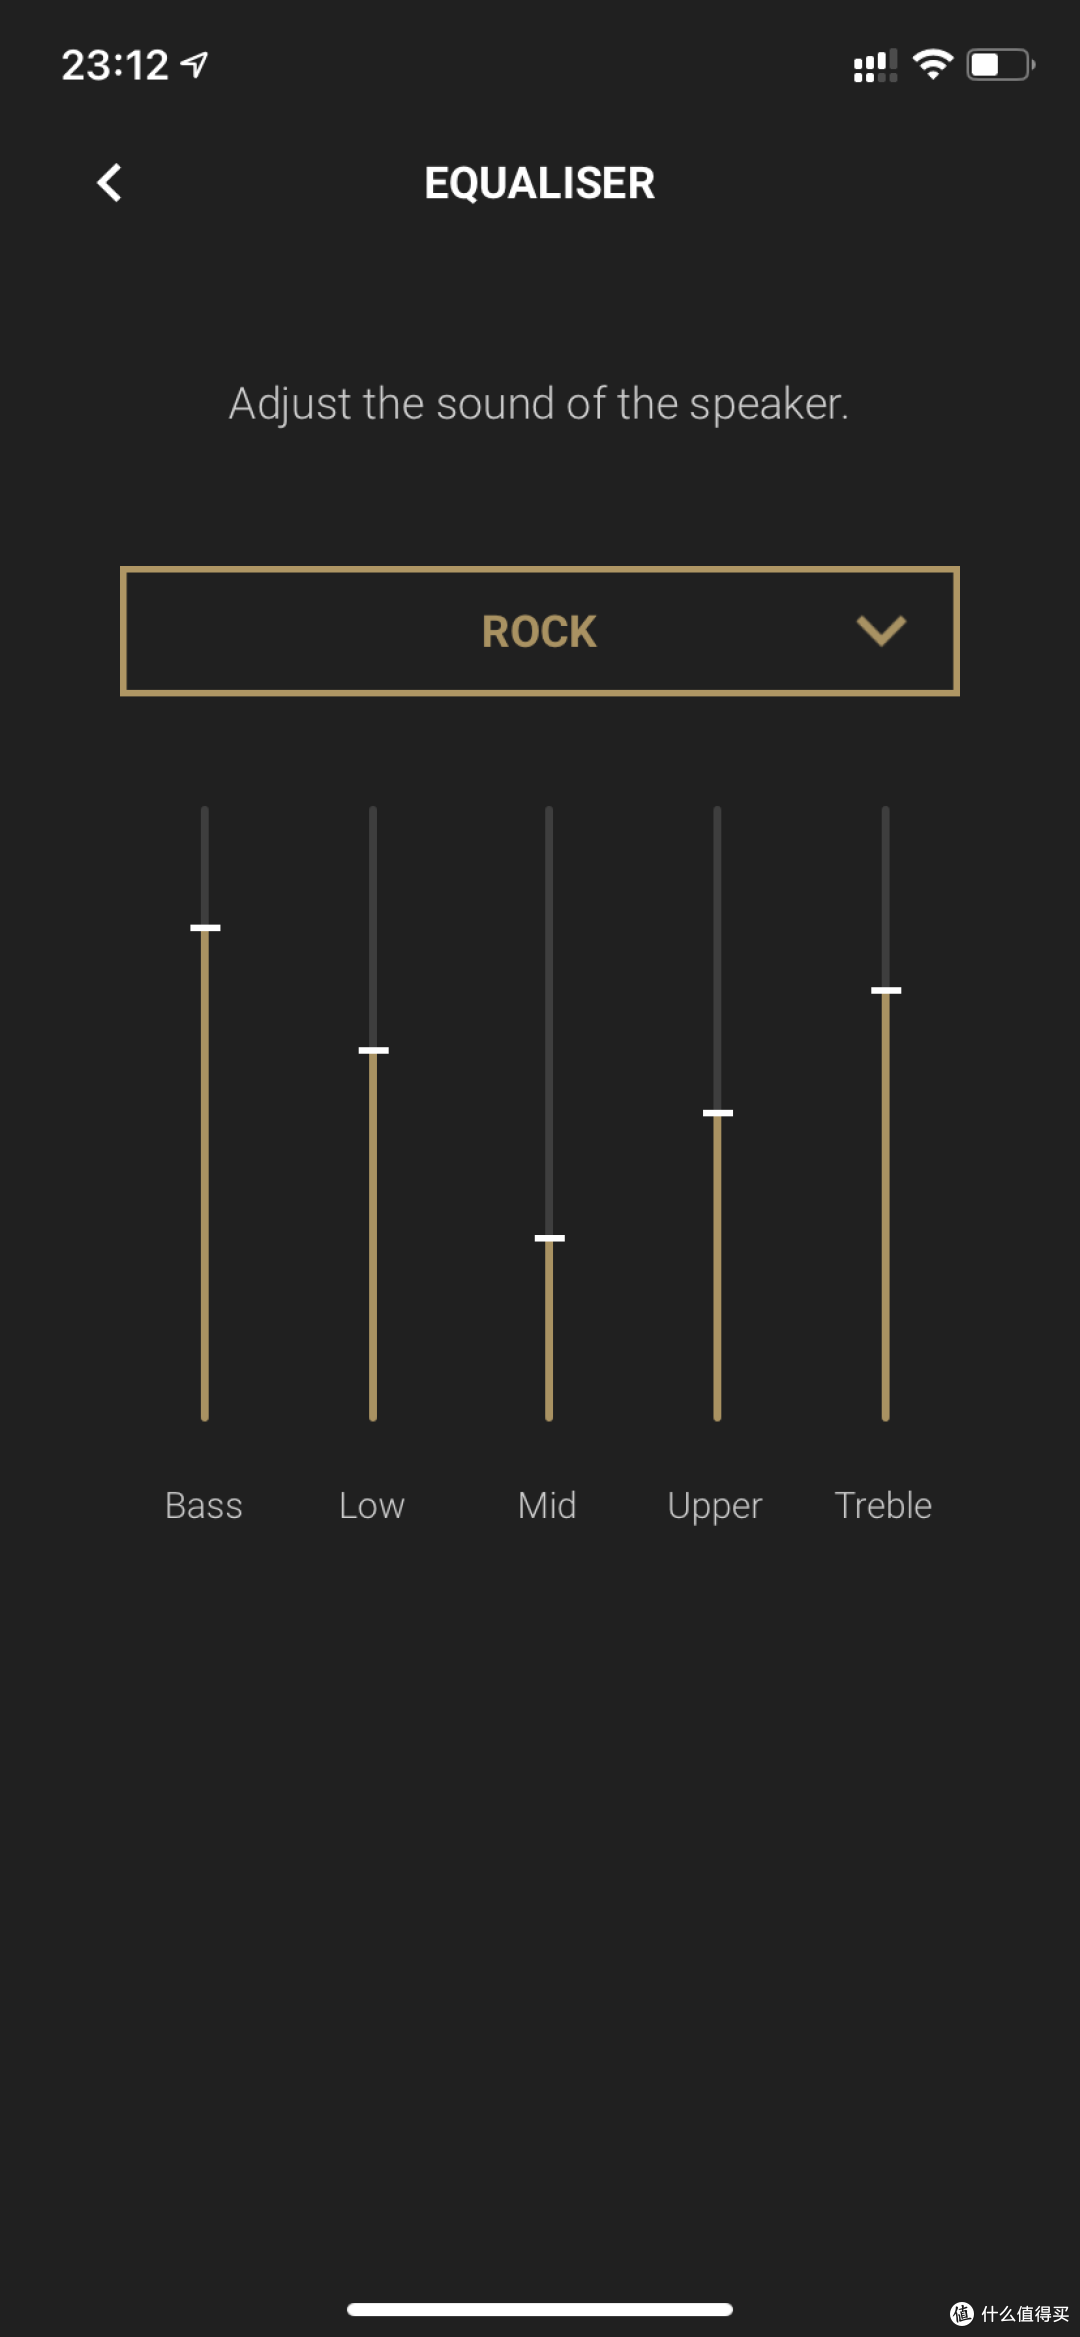Tap the Wi-Fi status icon
This screenshot has width=1080, height=2337.
pyautogui.click(x=933, y=65)
